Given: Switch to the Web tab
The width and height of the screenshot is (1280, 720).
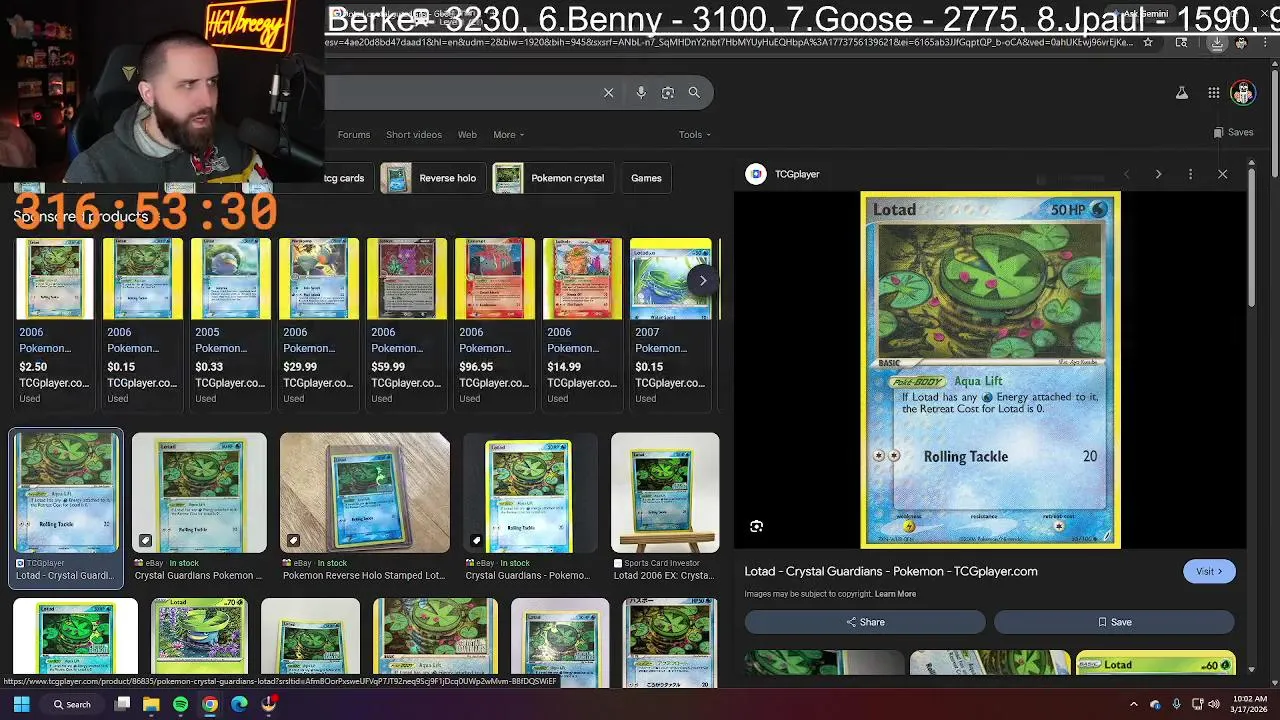Looking at the screenshot, I should point(467,135).
